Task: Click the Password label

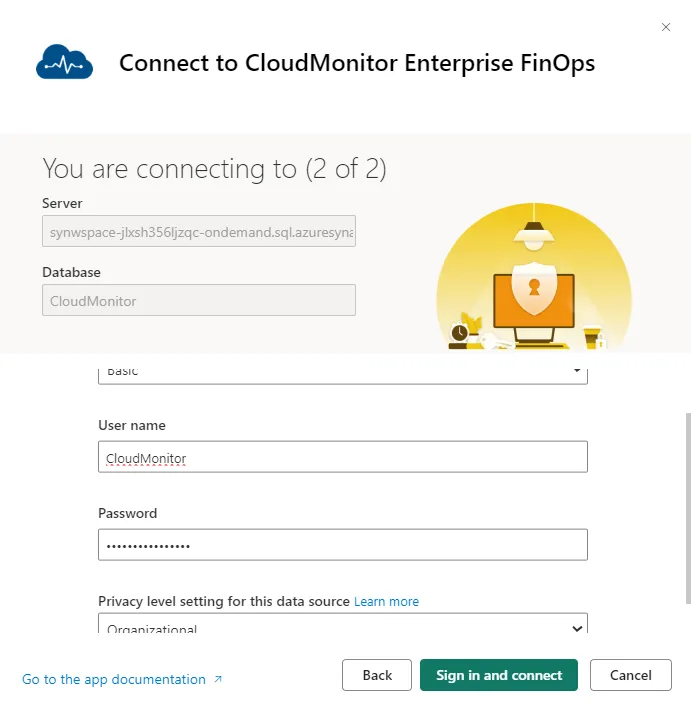Action: (128, 514)
